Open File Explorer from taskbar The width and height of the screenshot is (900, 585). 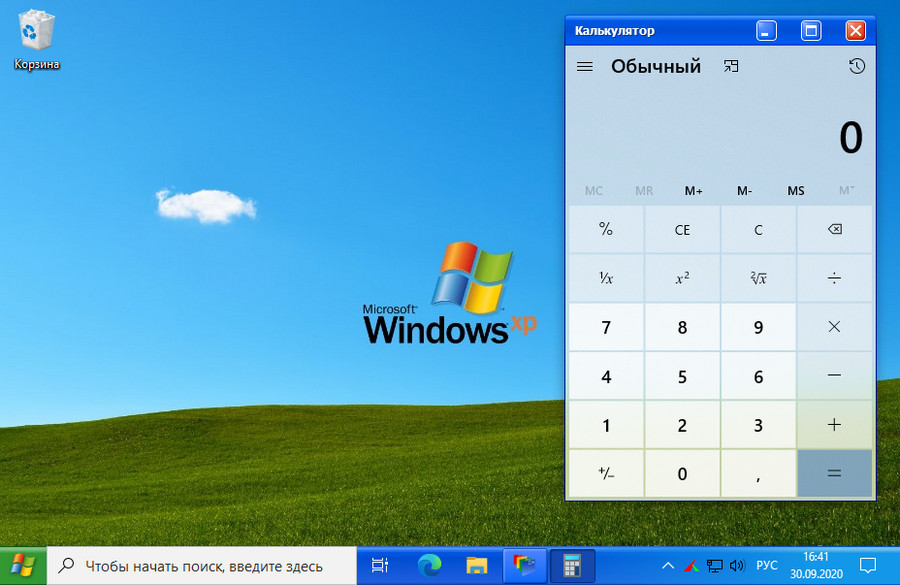coord(476,566)
